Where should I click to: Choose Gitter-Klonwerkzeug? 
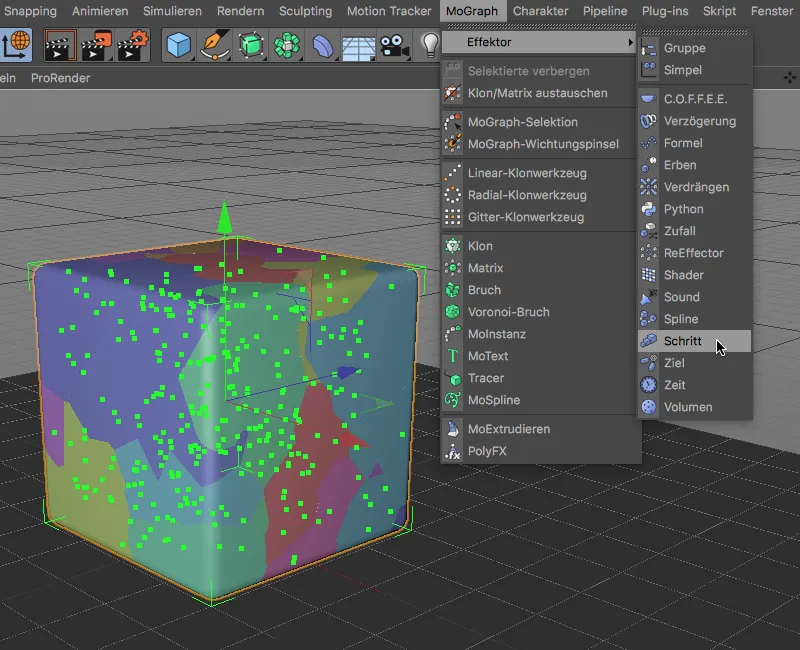[539, 217]
